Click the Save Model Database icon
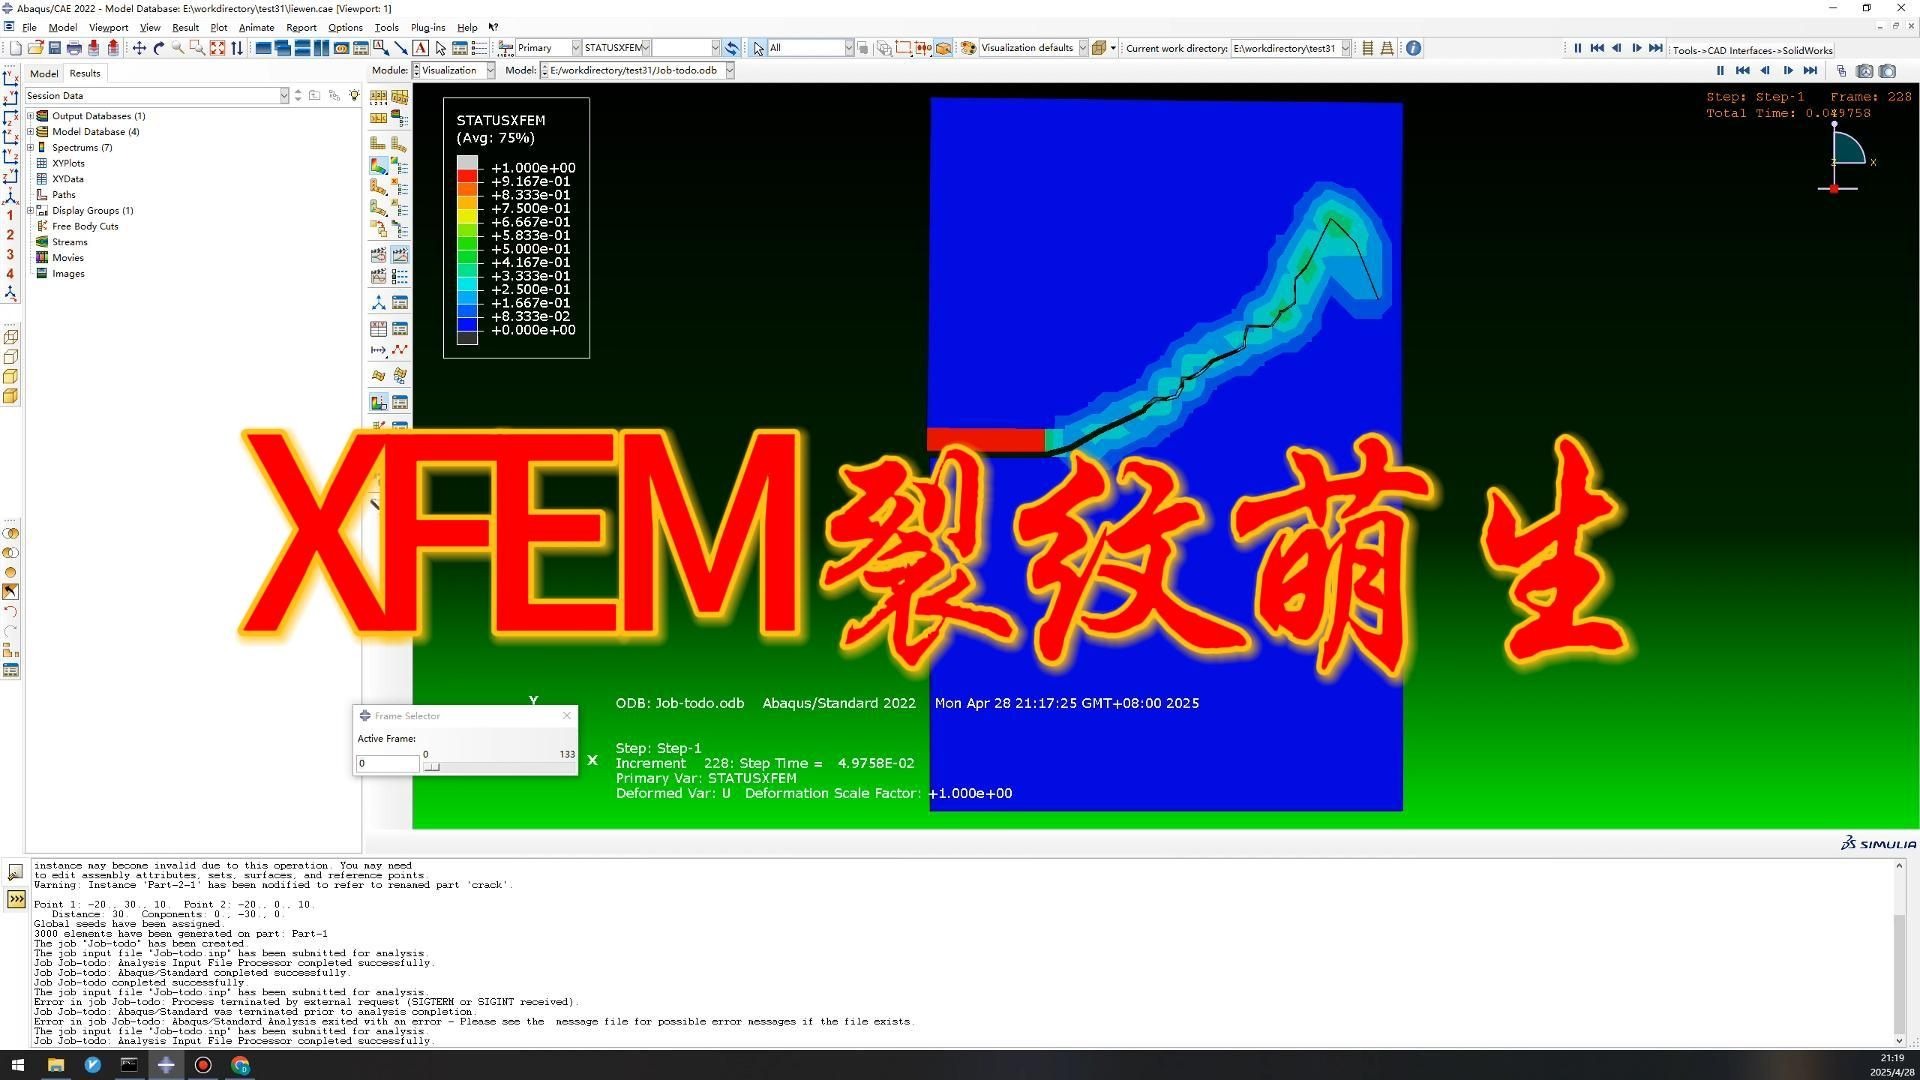The width and height of the screenshot is (1920, 1080). (x=55, y=48)
